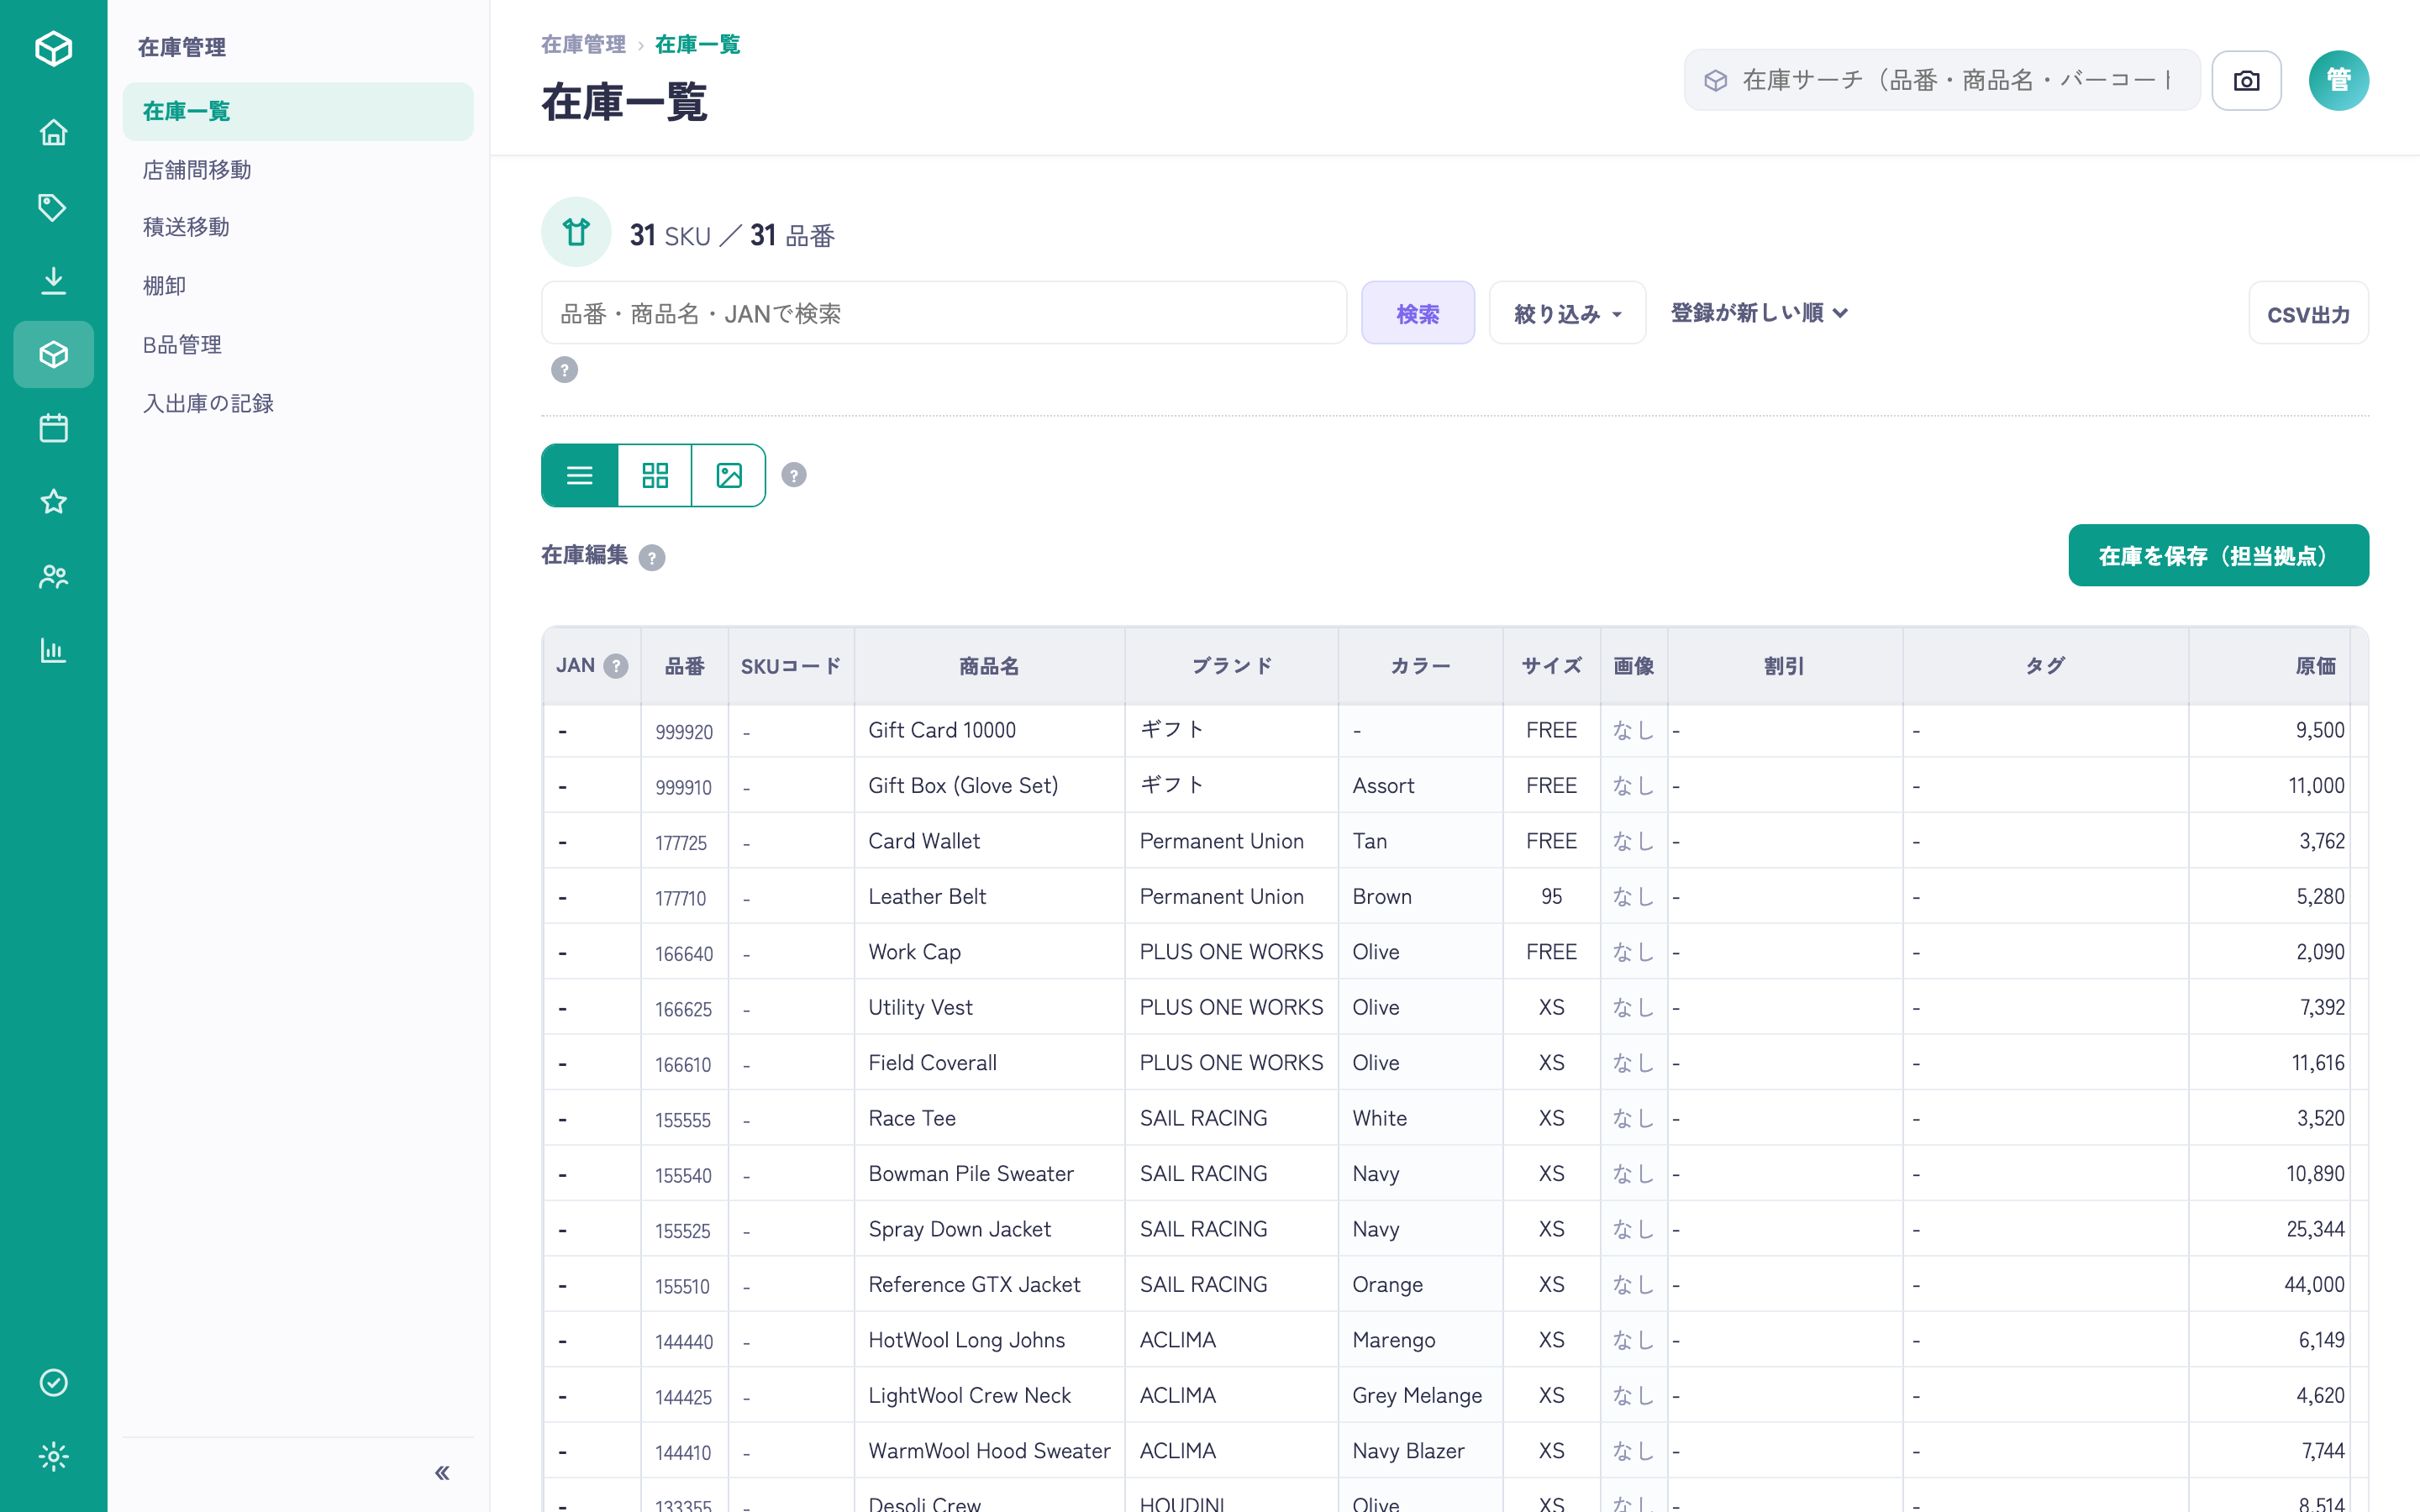The width and height of the screenshot is (2420, 1512).
Task: Open the download arrow sidebar icon
Action: 53,280
